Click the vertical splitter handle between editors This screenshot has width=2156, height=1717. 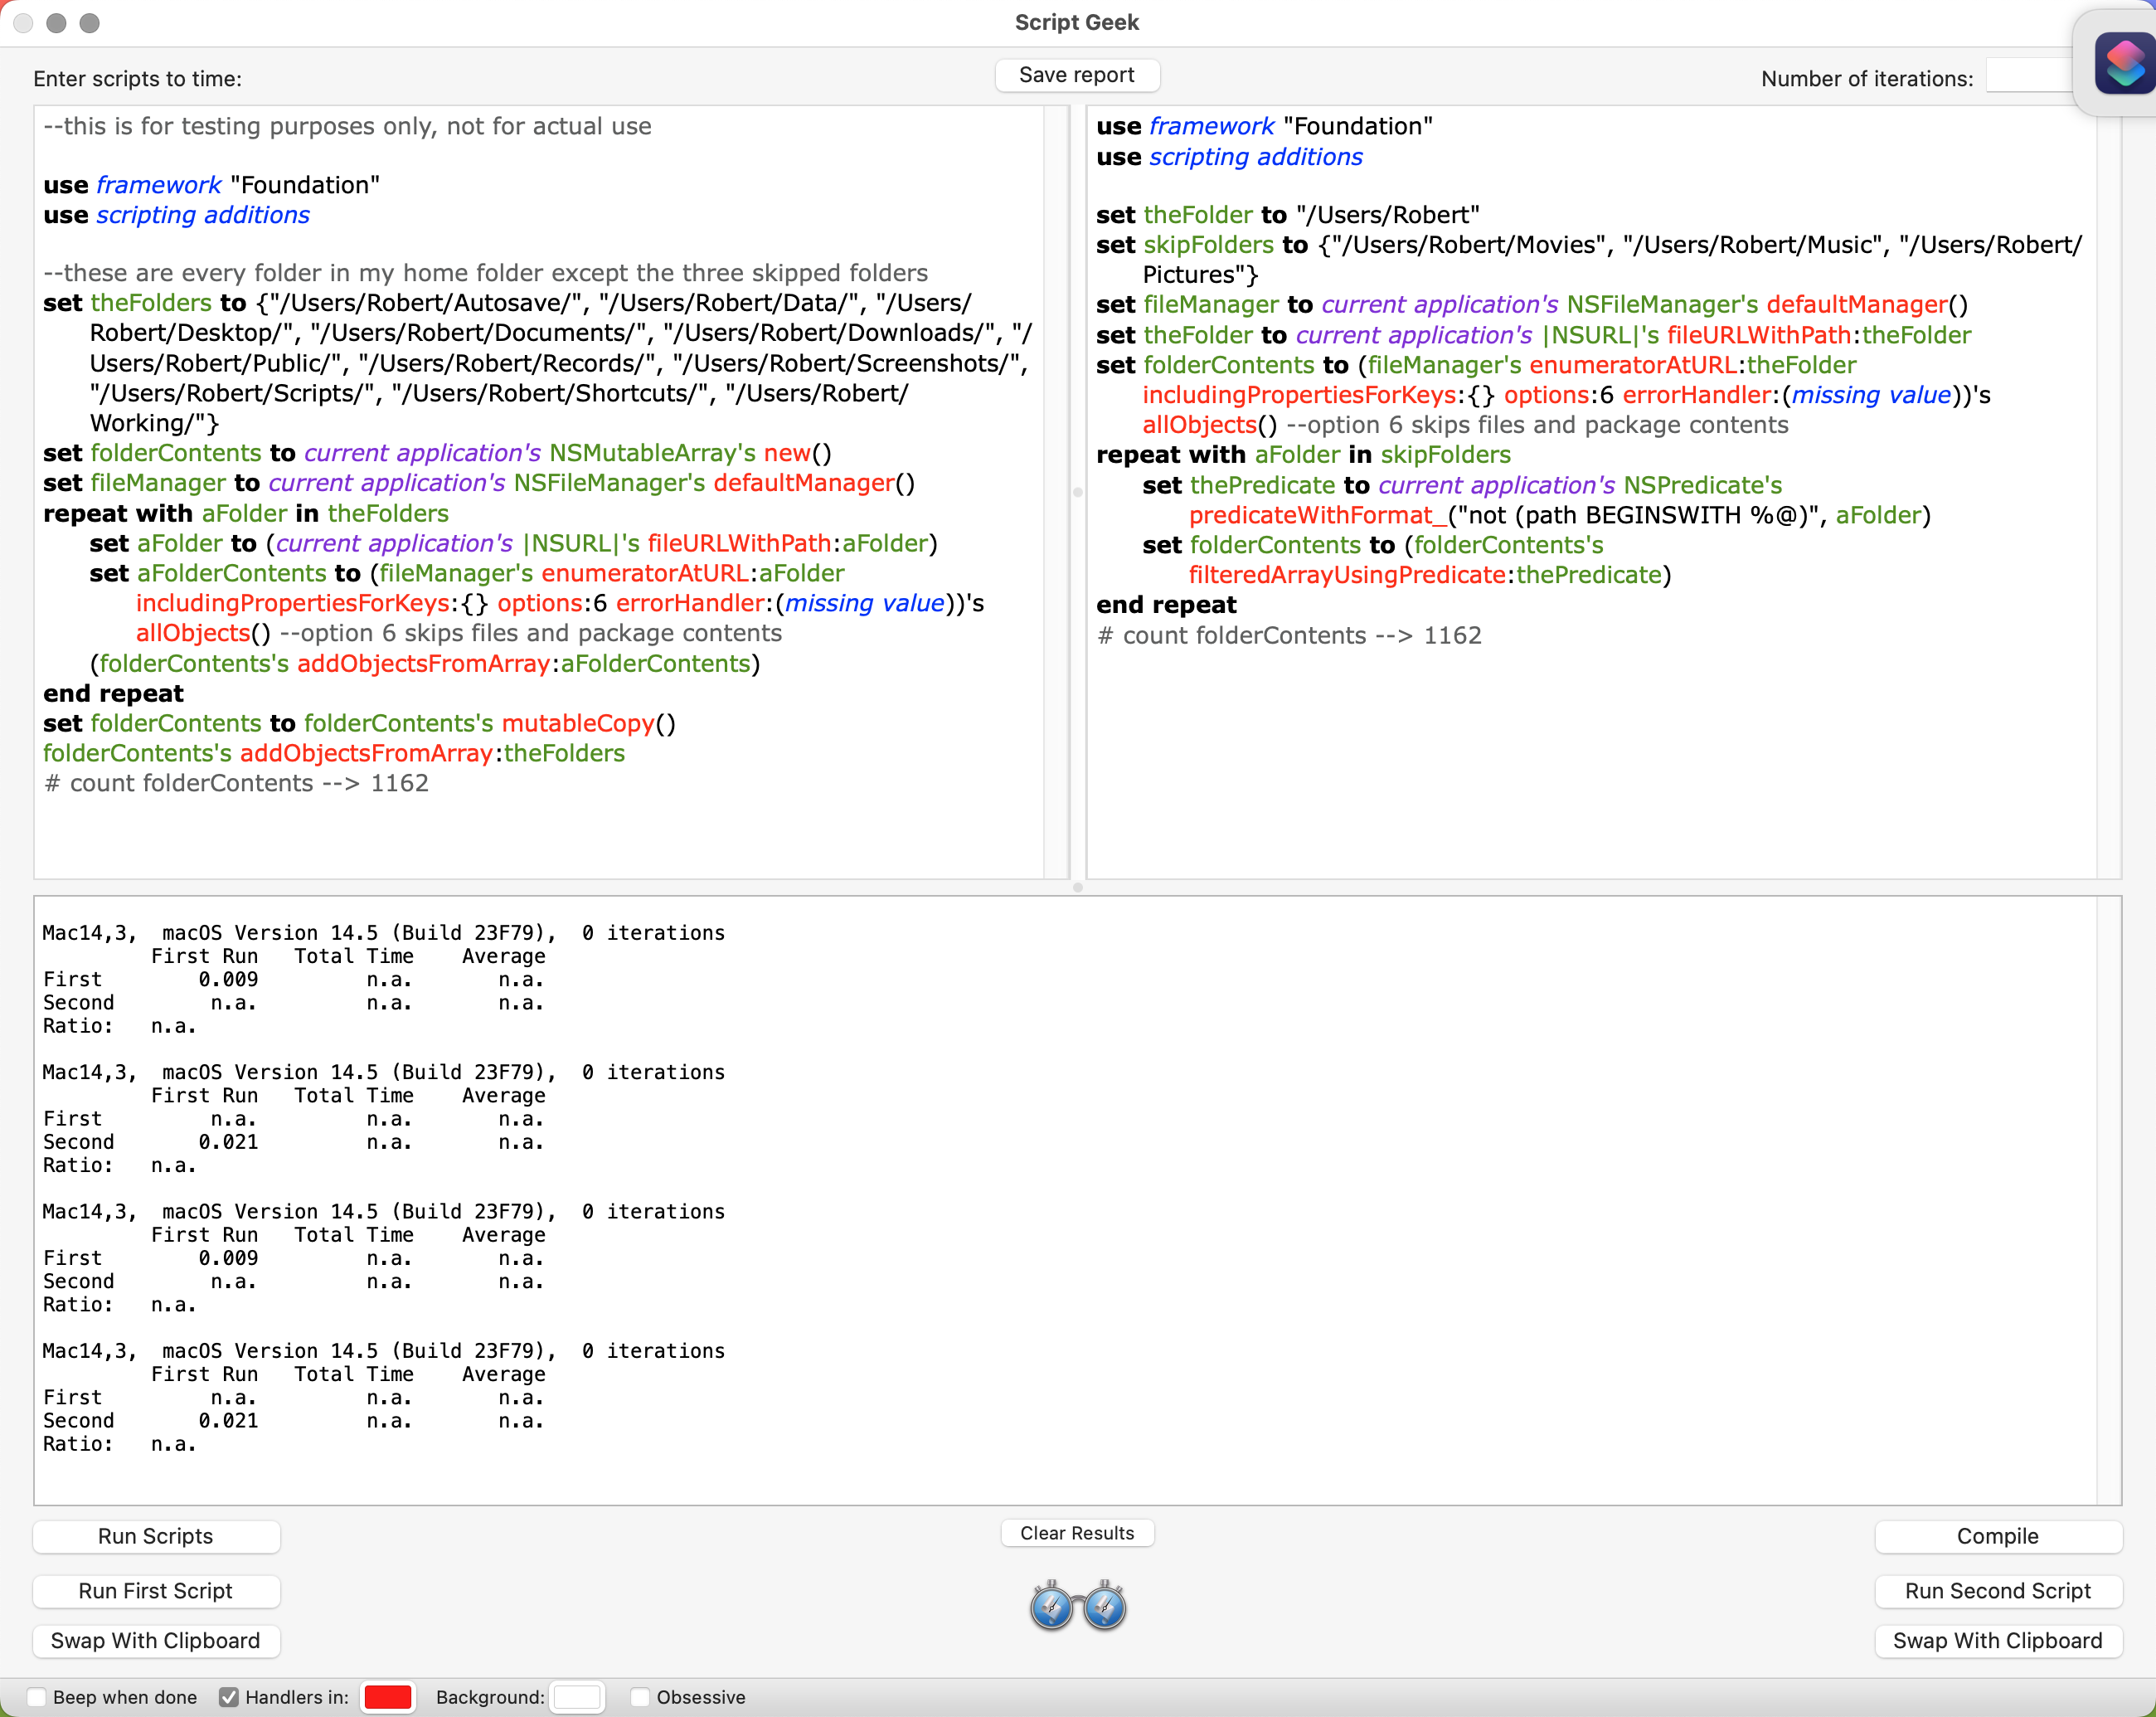coord(1078,492)
